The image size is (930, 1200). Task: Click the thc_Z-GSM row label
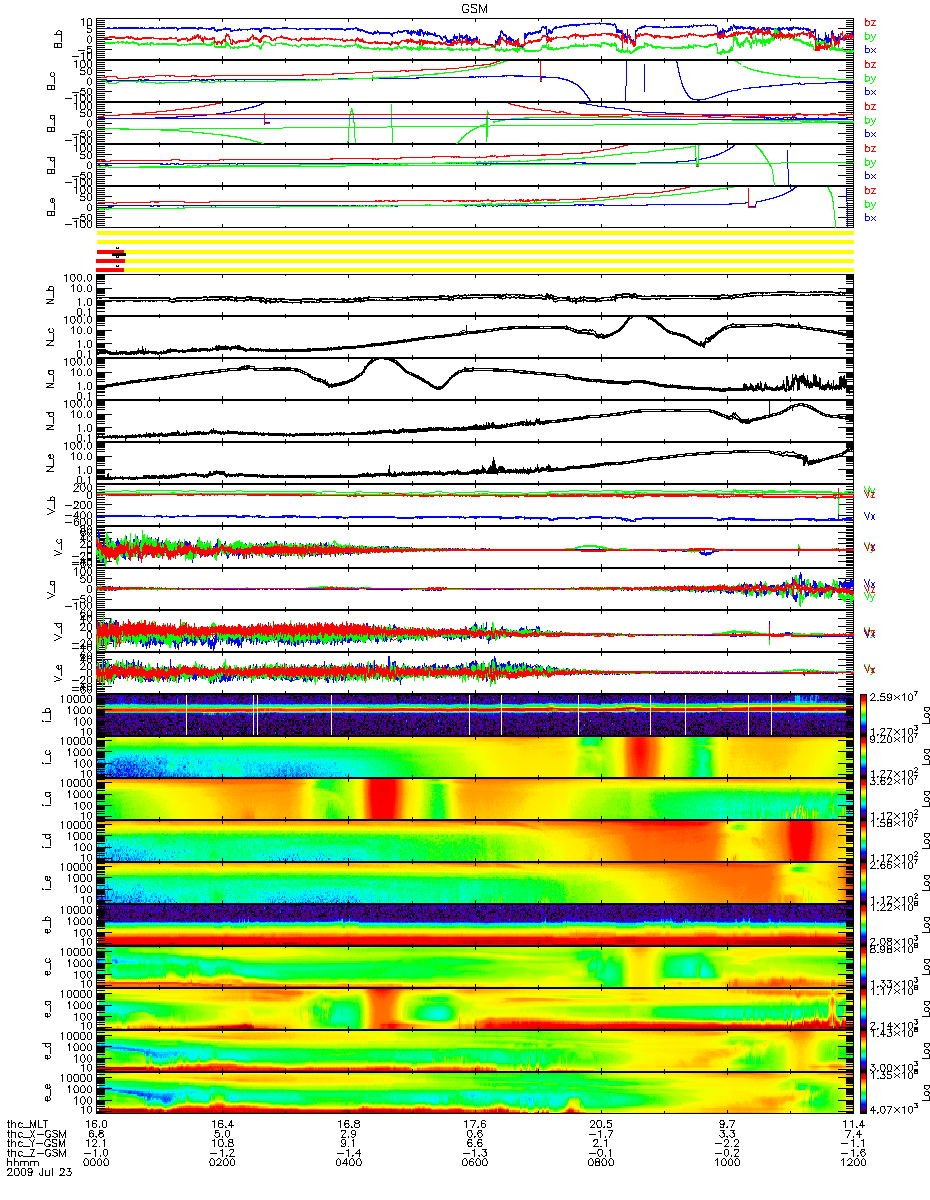(37, 1152)
